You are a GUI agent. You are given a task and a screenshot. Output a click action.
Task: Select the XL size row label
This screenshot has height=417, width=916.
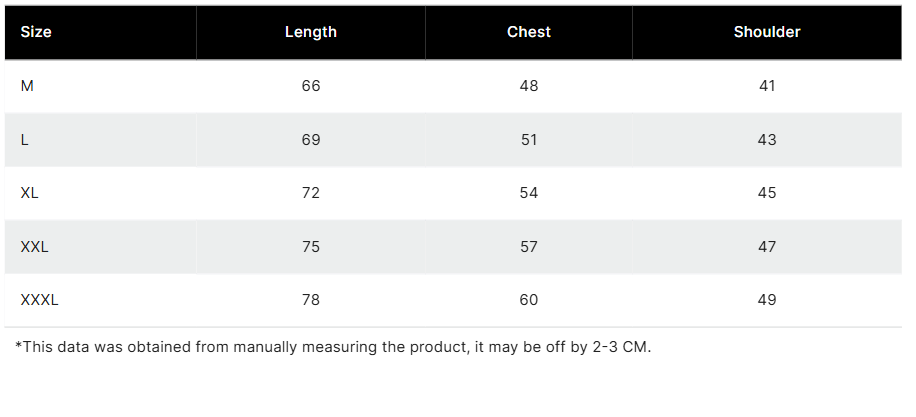30,193
